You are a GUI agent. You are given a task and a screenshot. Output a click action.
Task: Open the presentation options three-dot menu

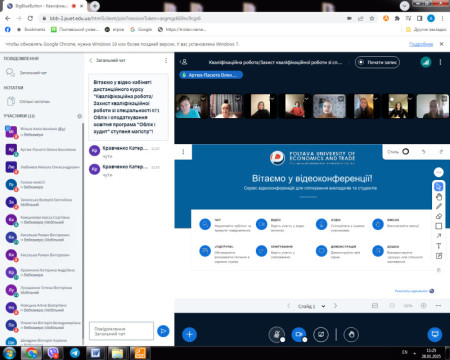(x=183, y=152)
